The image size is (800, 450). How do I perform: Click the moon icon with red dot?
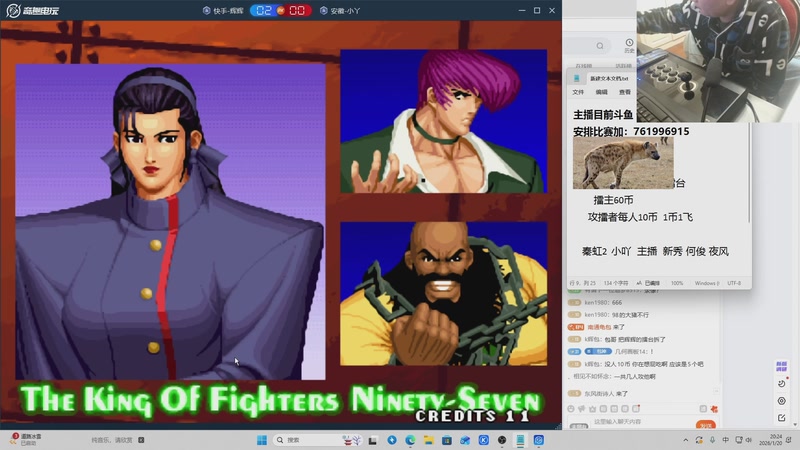[x=782, y=383]
